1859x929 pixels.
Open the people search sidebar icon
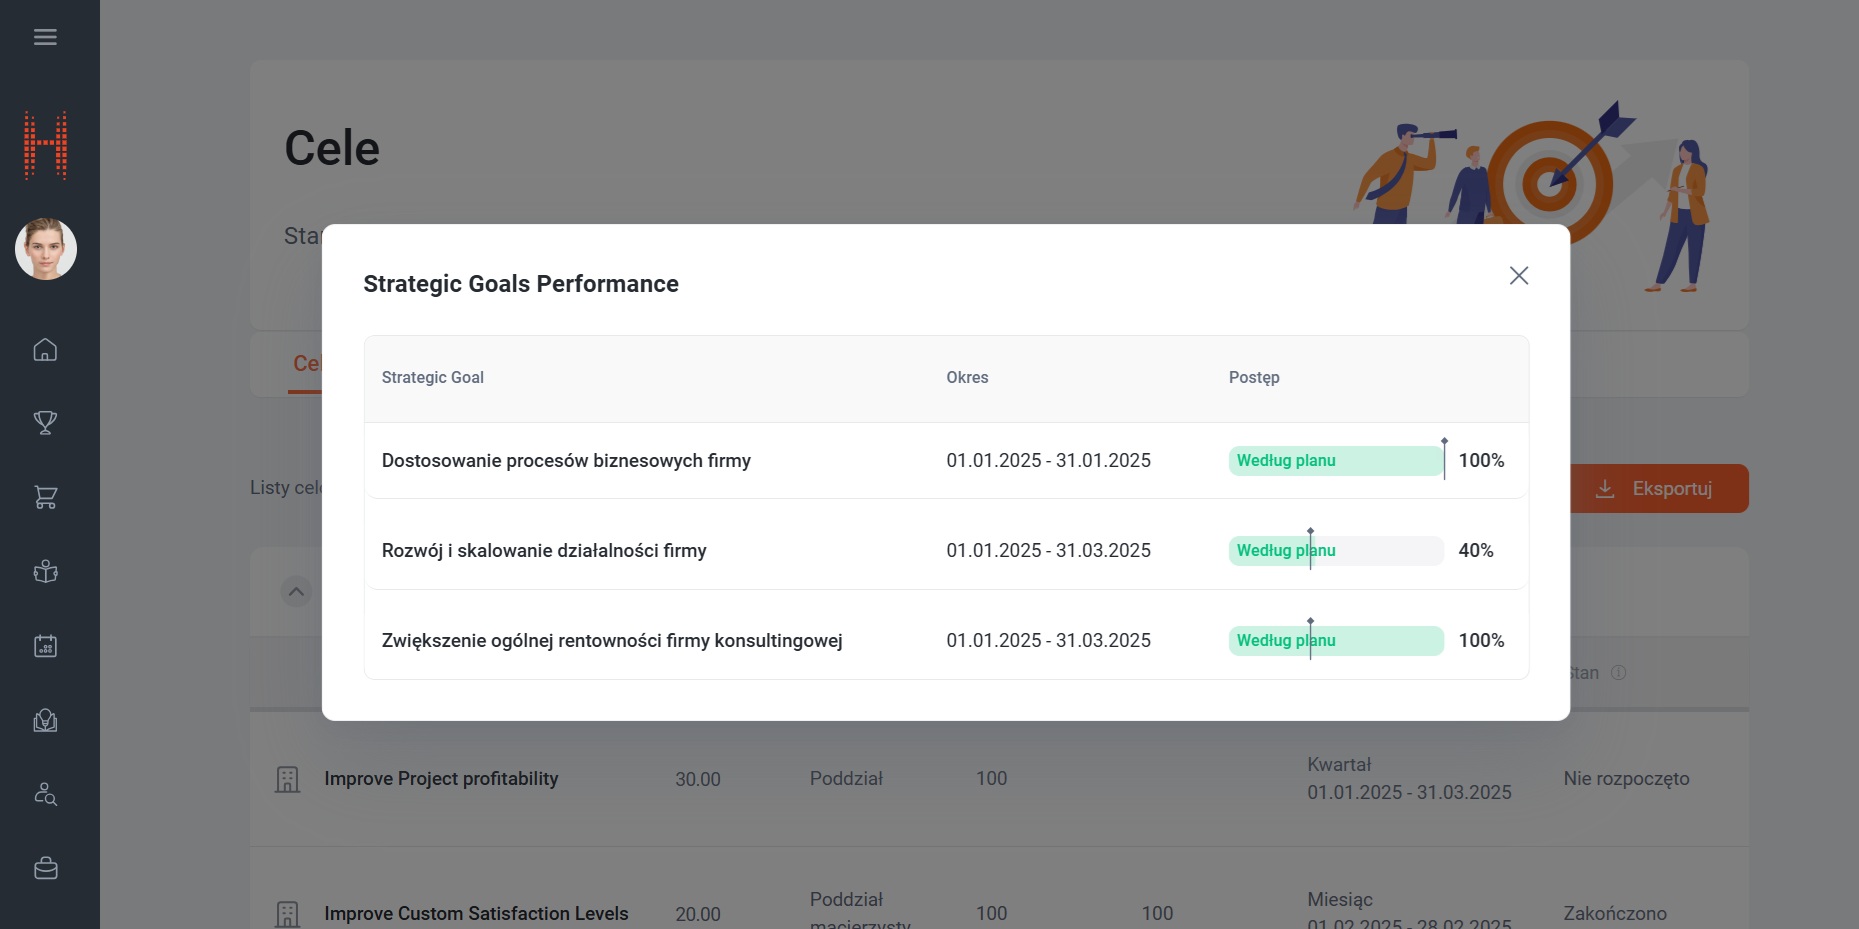coord(45,794)
